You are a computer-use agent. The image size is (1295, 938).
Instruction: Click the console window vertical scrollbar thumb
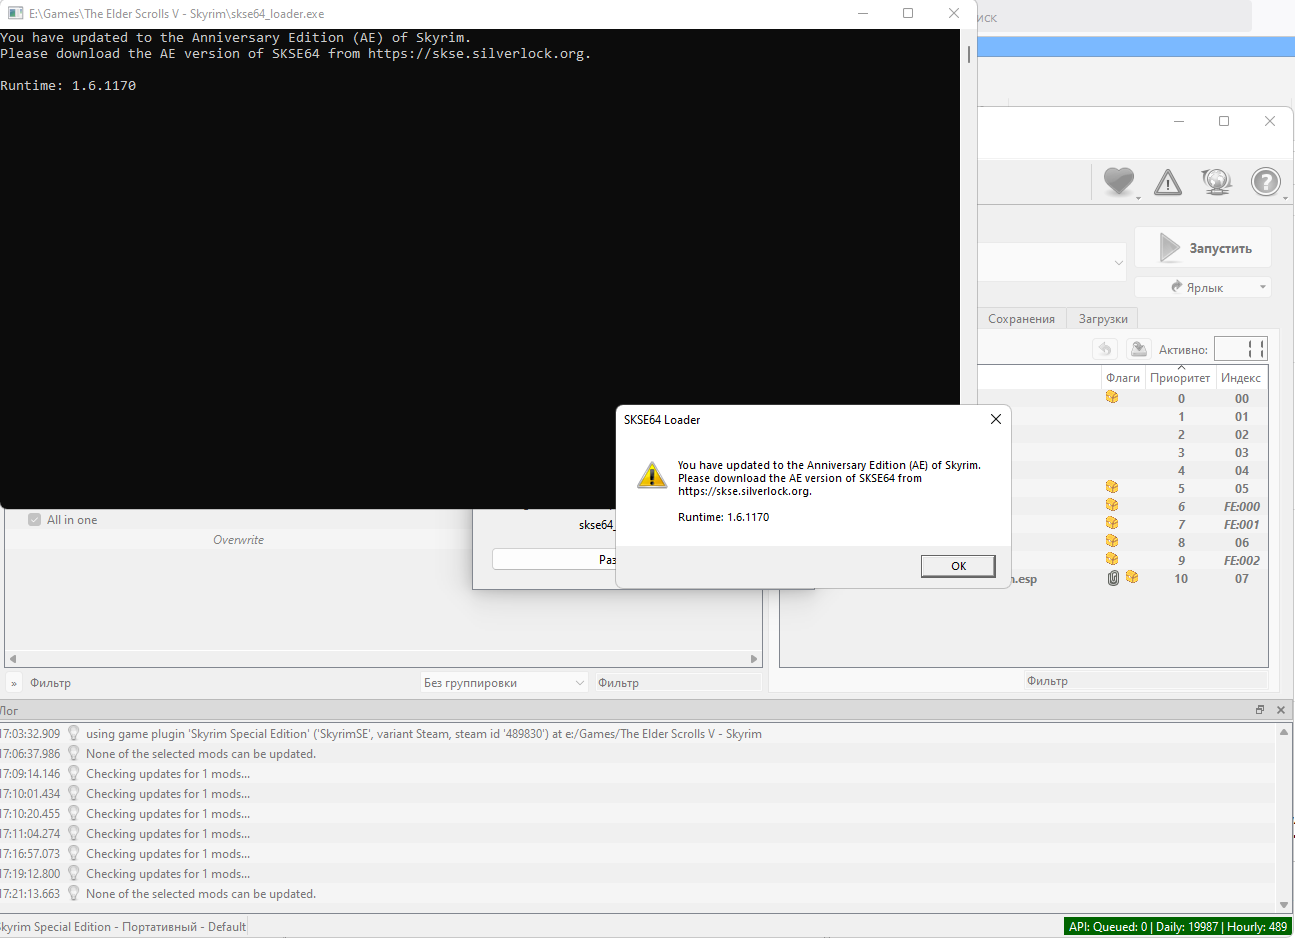pyautogui.click(x=969, y=54)
